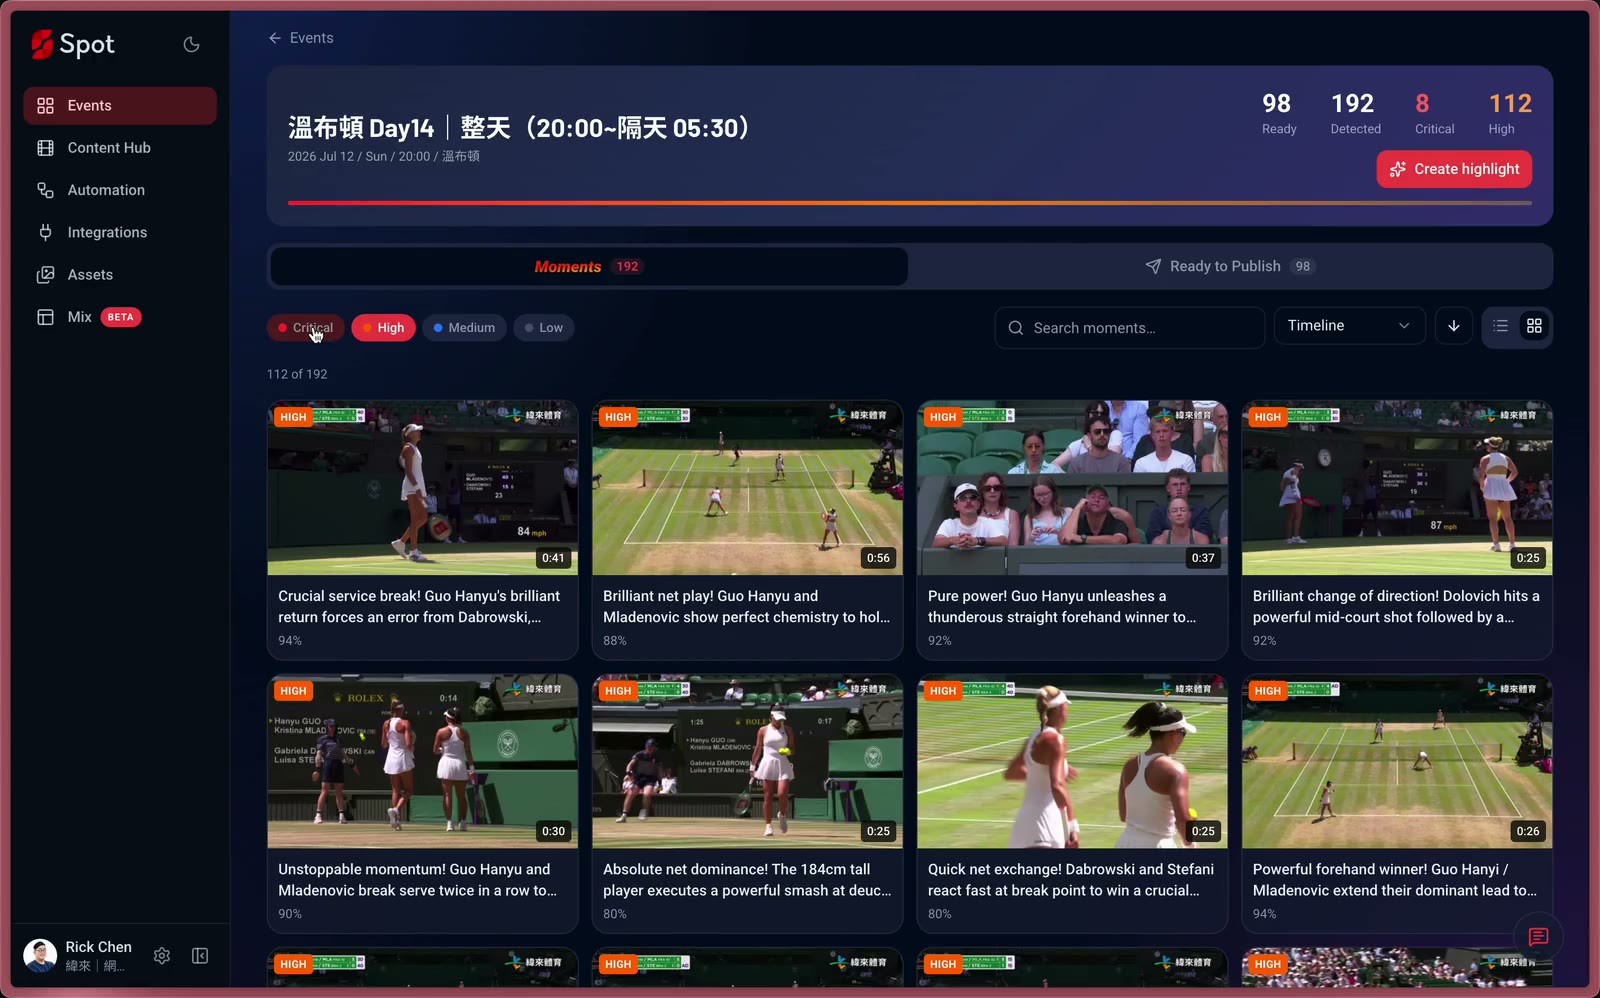Click the Events breadcrumb link
The height and width of the screenshot is (998, 1600).
pyautogui.click(x=312, y=38)
